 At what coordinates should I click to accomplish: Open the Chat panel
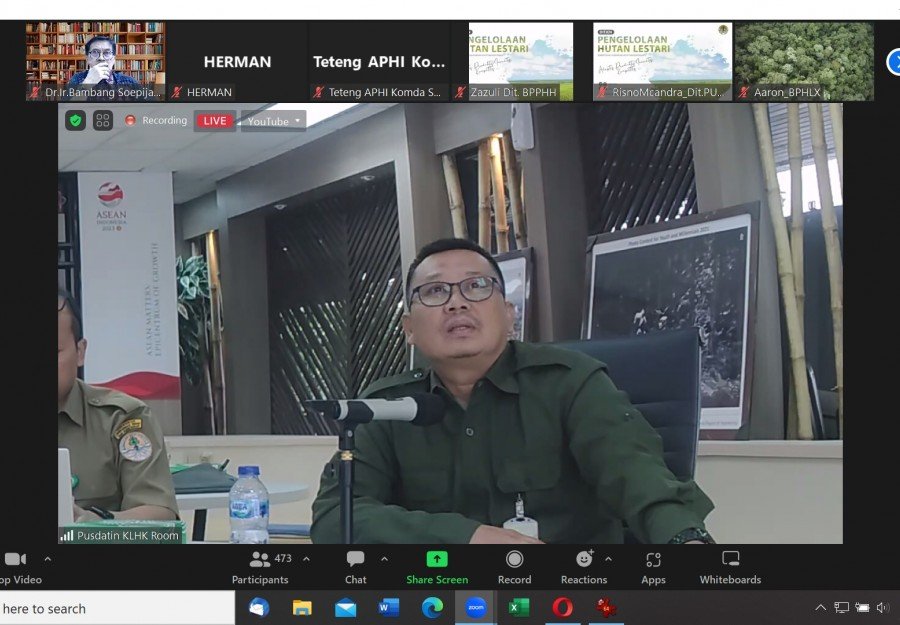tap(355, 568)
